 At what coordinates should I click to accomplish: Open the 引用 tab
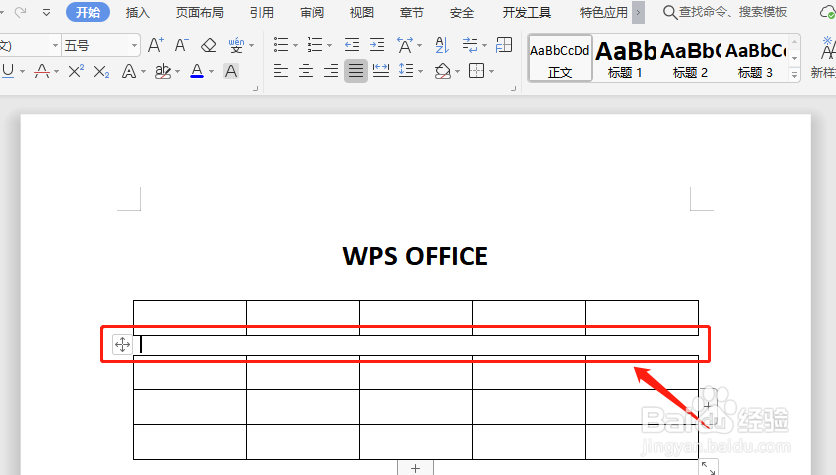[x=262, y=12]
